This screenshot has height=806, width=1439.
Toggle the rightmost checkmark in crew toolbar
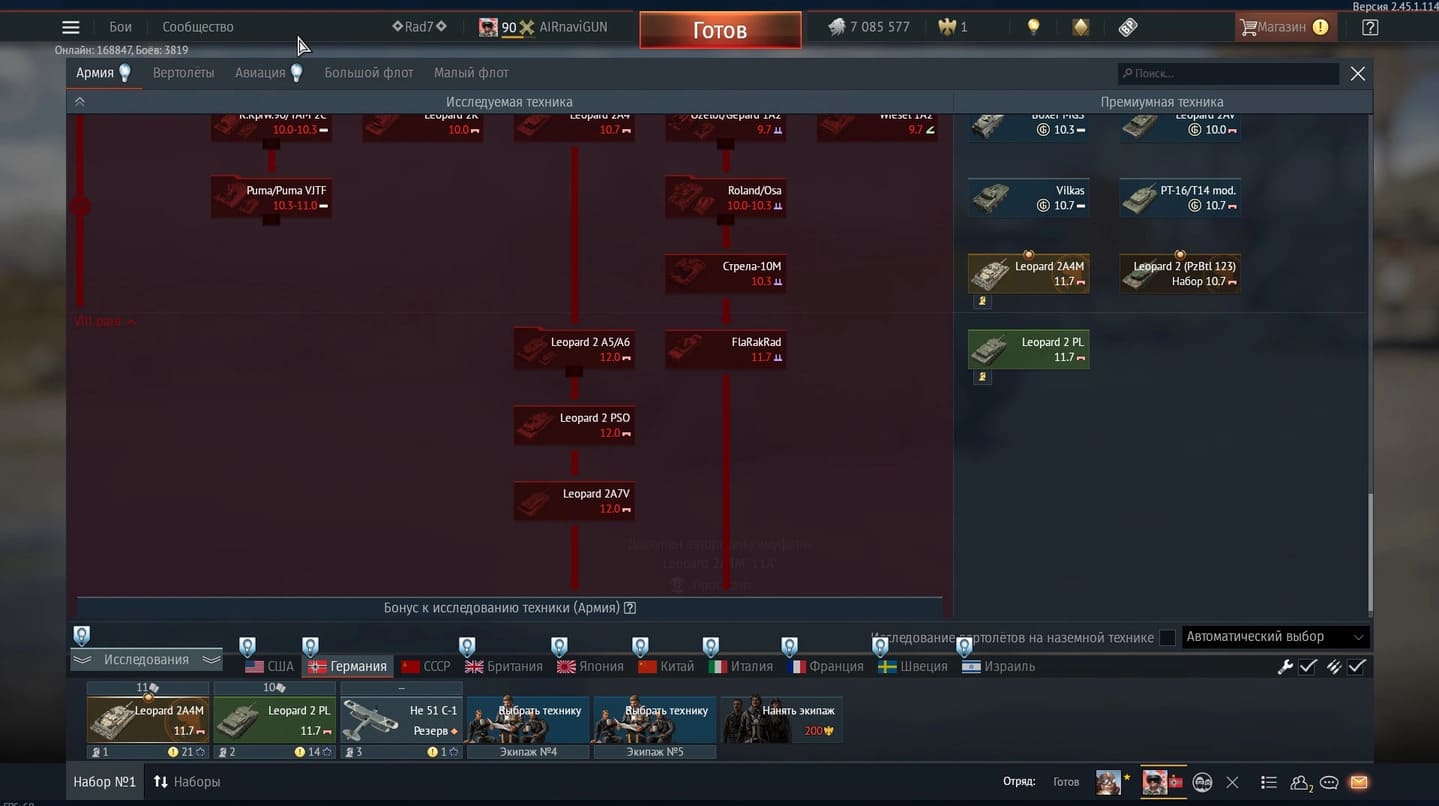click(x=1357, y=667)
